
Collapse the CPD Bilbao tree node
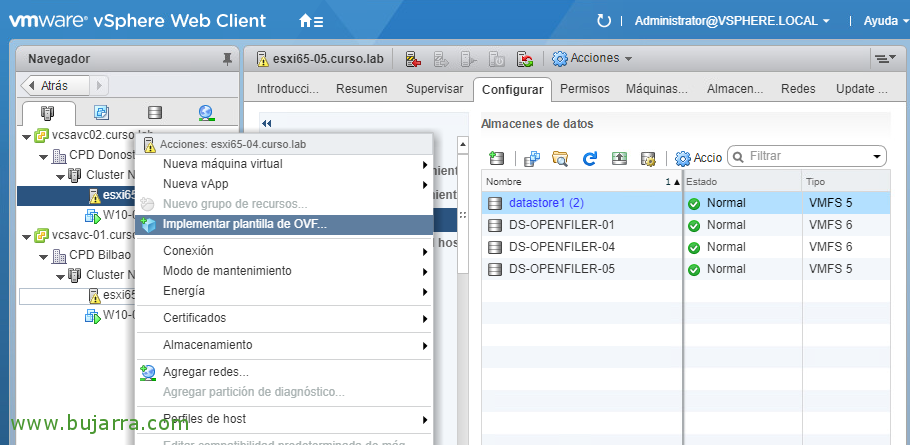coord(44,256)
